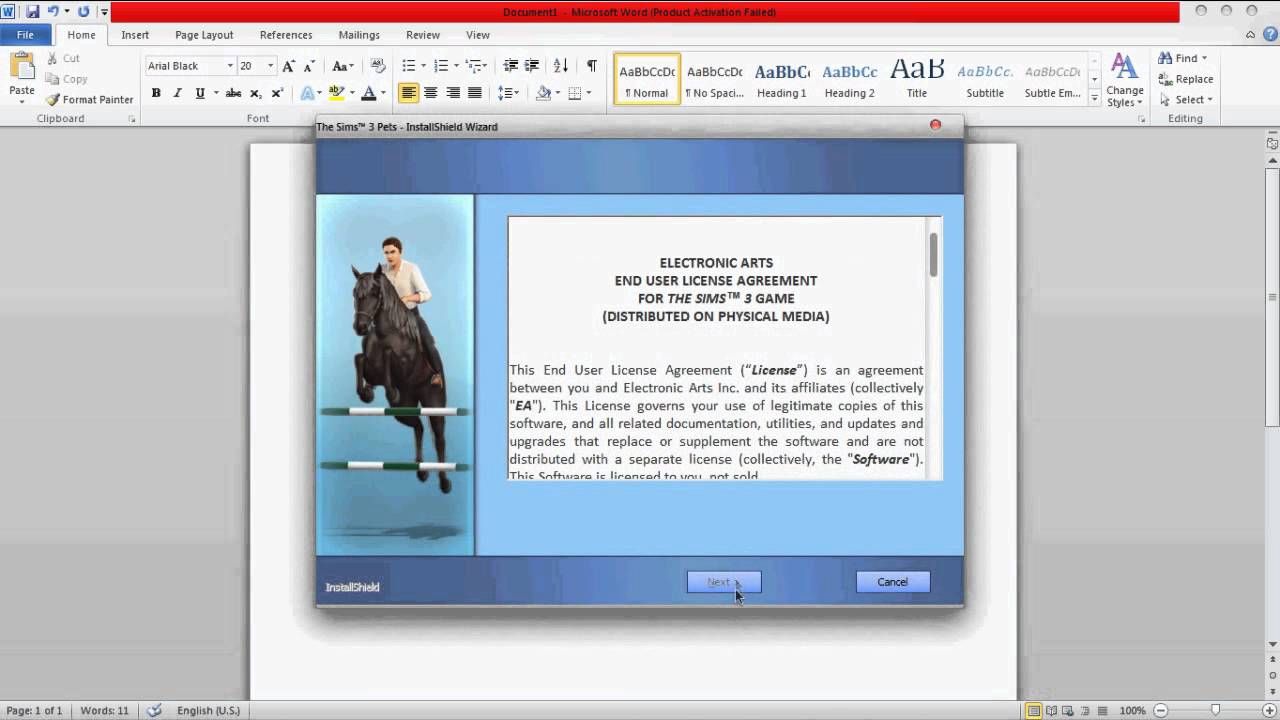Open the Mailings tab

click(x=359, y=35)
